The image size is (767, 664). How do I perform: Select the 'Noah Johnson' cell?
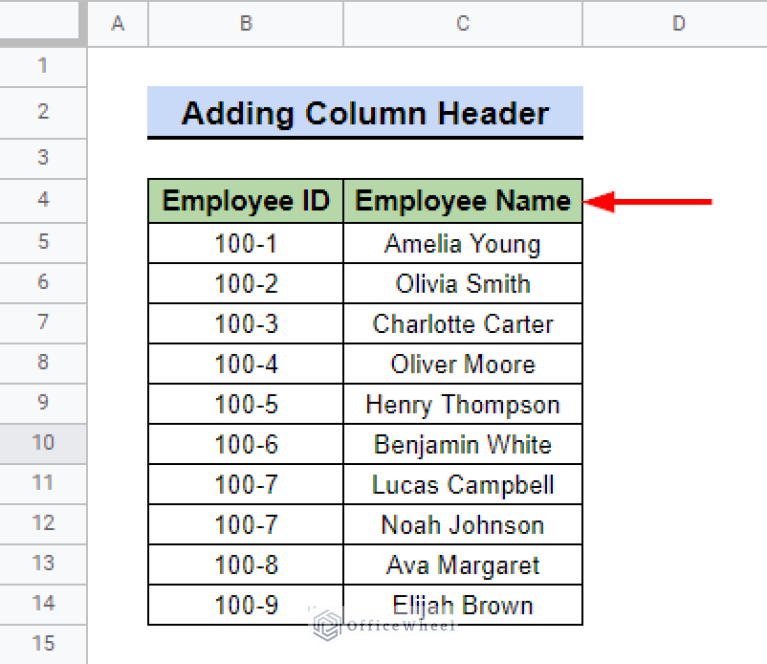click(x=463, y=524)
